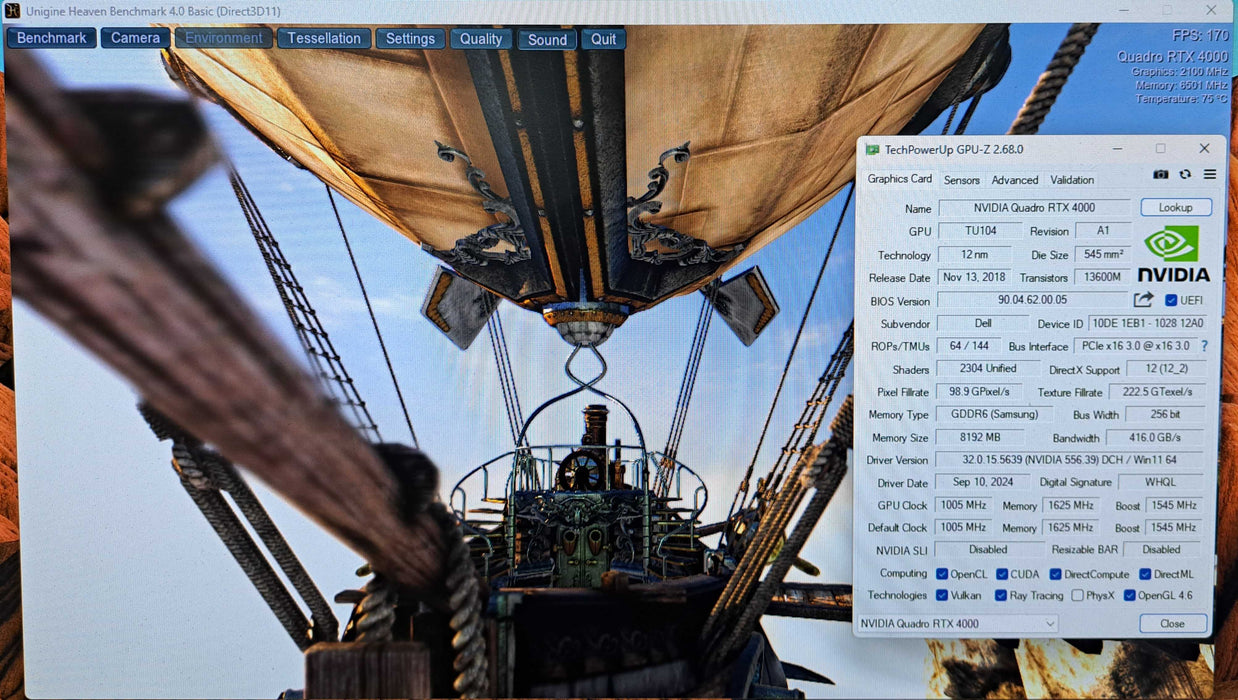1238x700 pixels.
Task: Click the Driver Version field value
Action: point(1069,460)
